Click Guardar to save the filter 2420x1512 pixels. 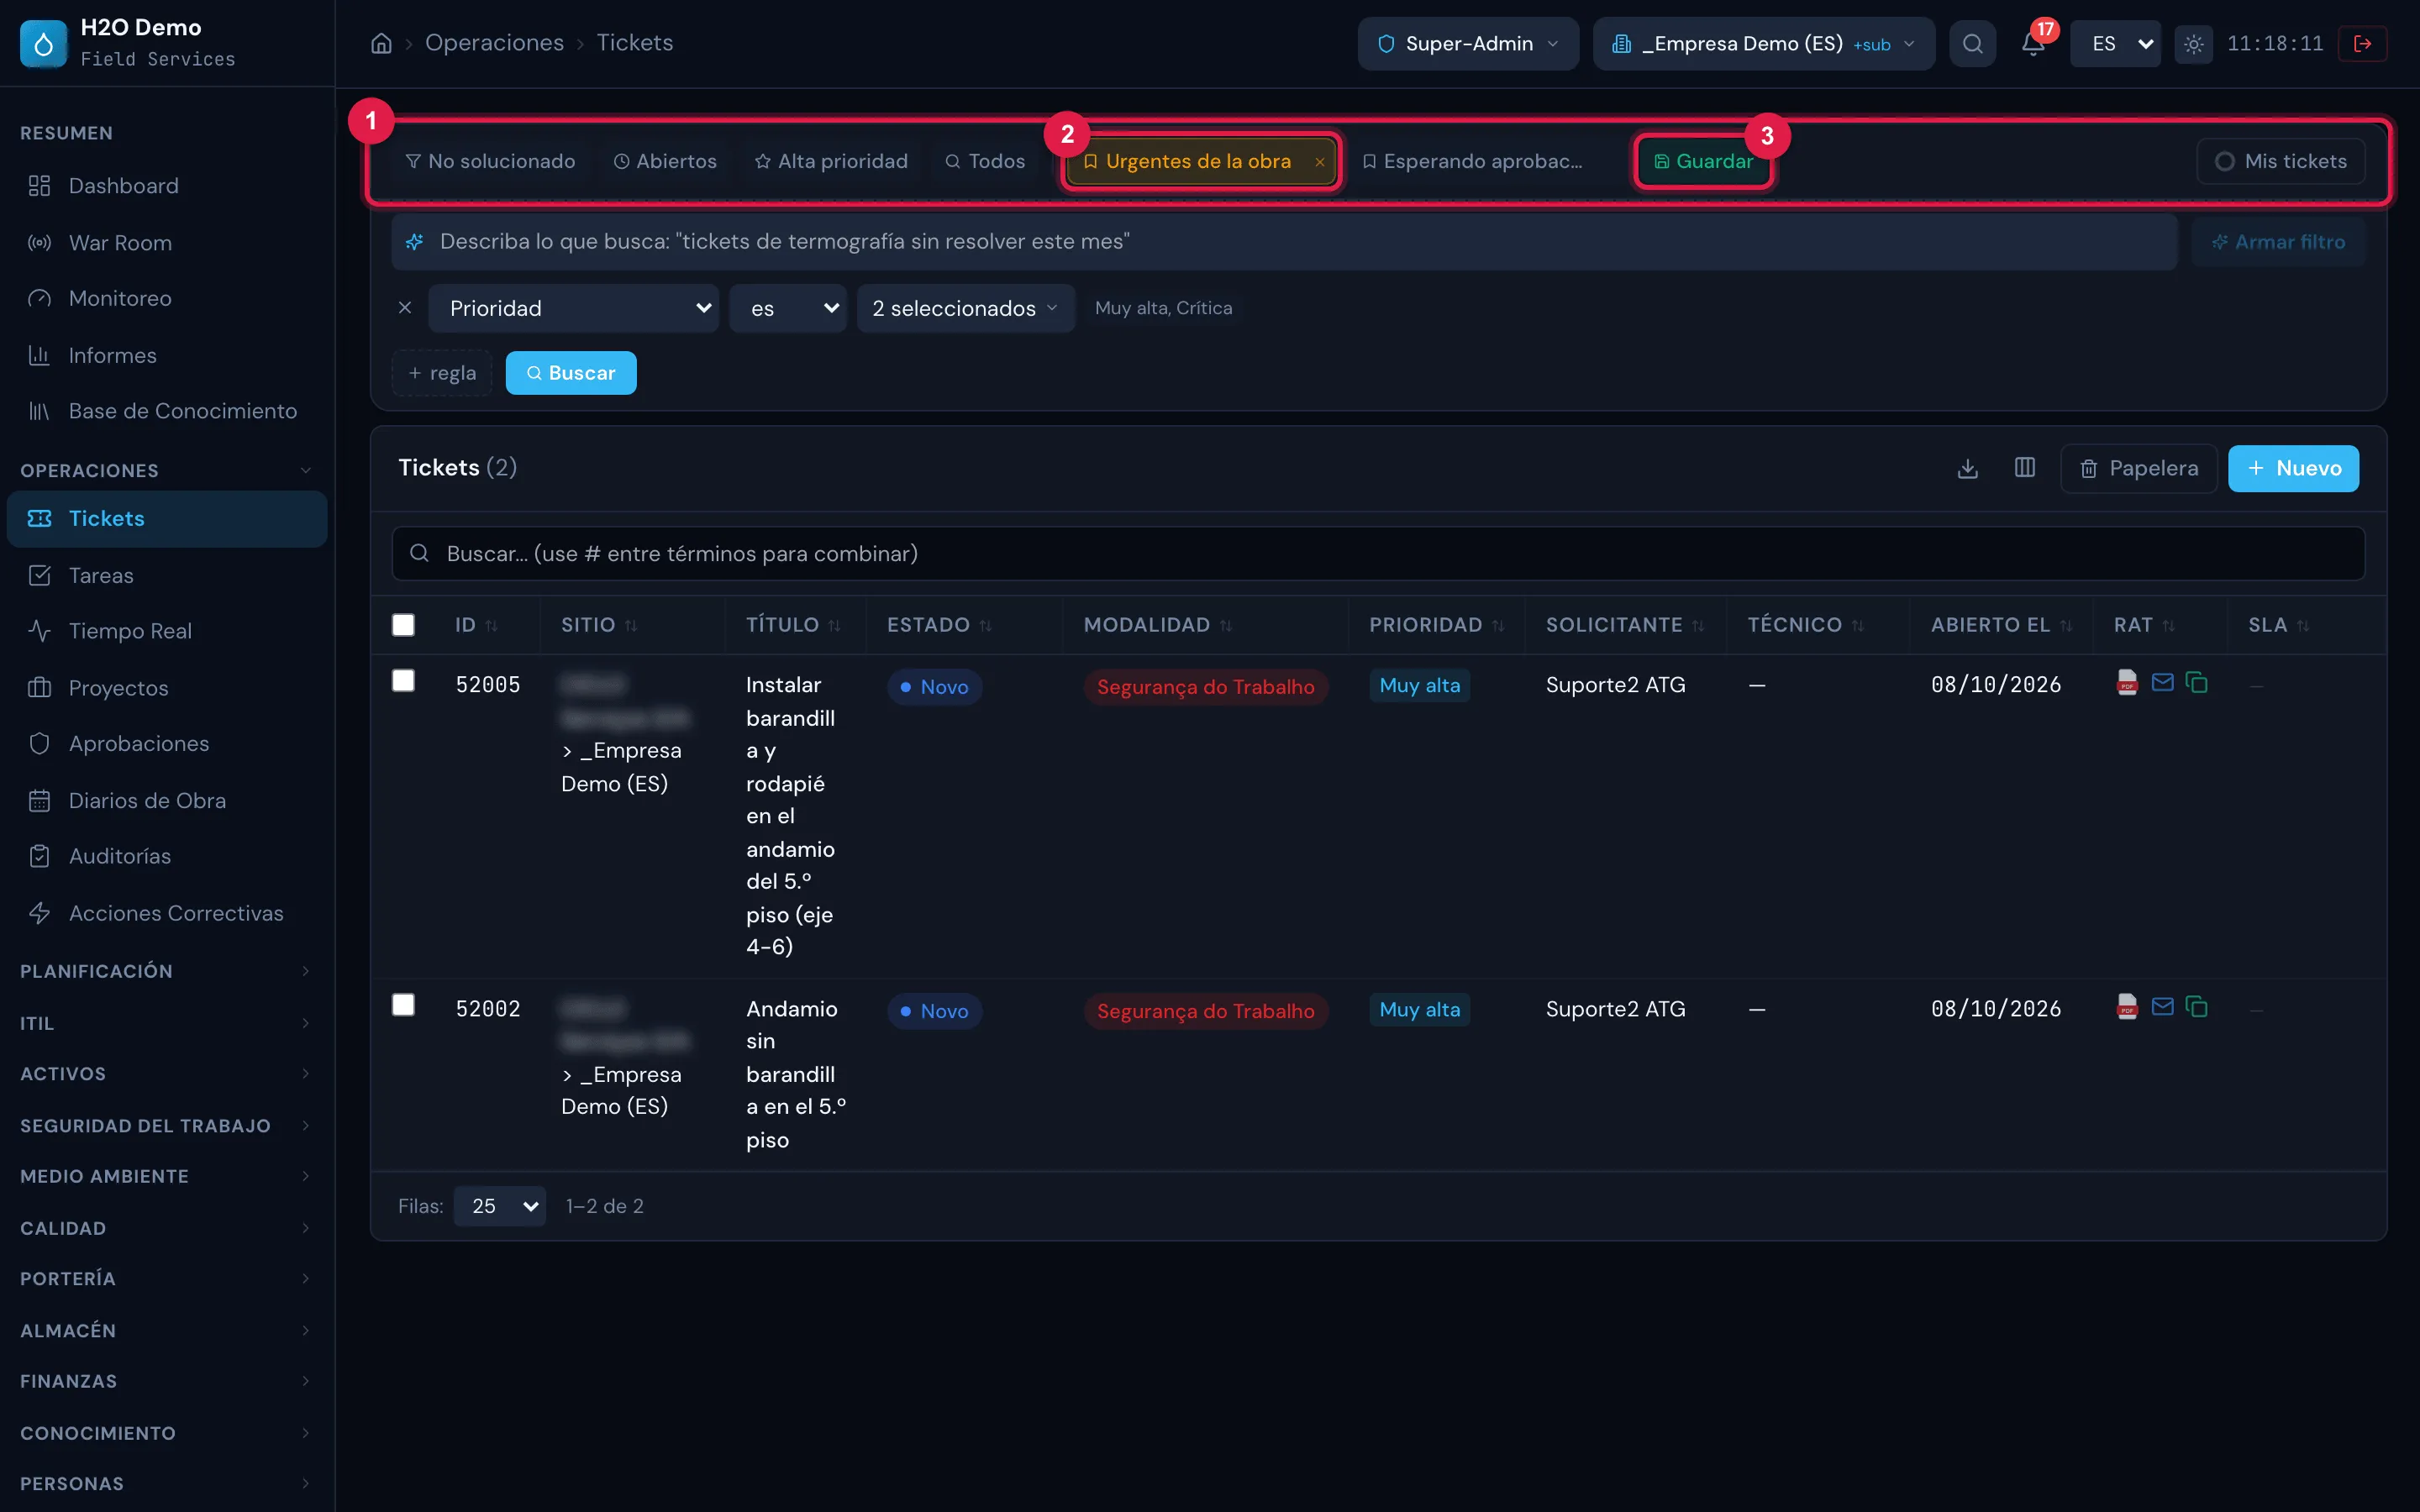[x=1703, y=161]
